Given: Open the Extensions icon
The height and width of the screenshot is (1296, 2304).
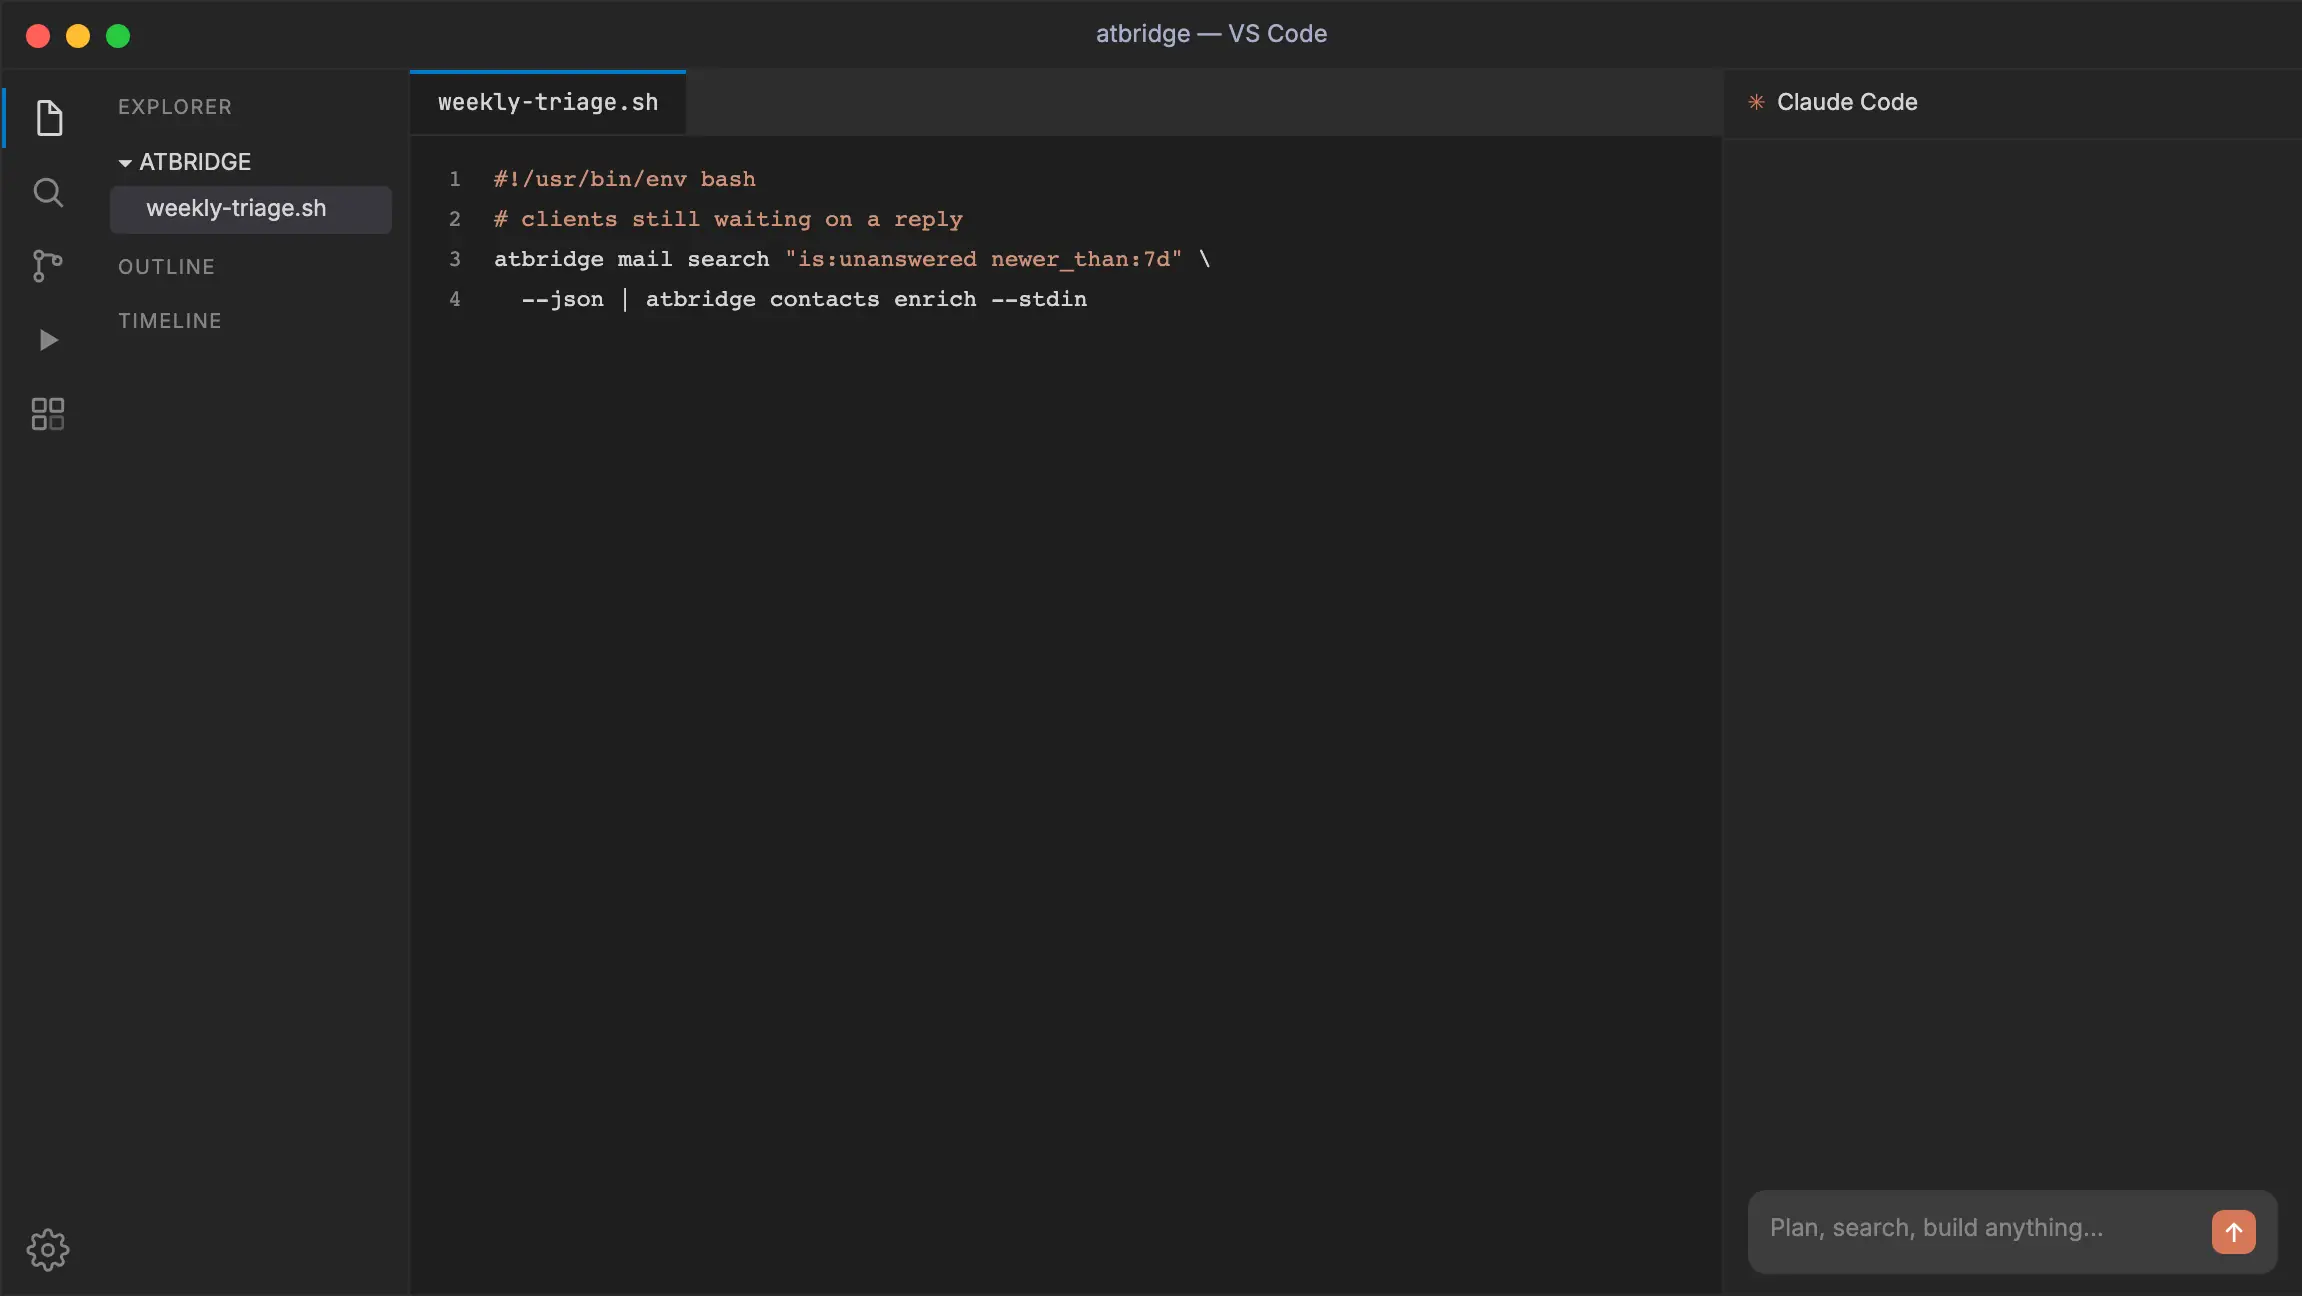Looking at the screenshot, I should point(48,414).
